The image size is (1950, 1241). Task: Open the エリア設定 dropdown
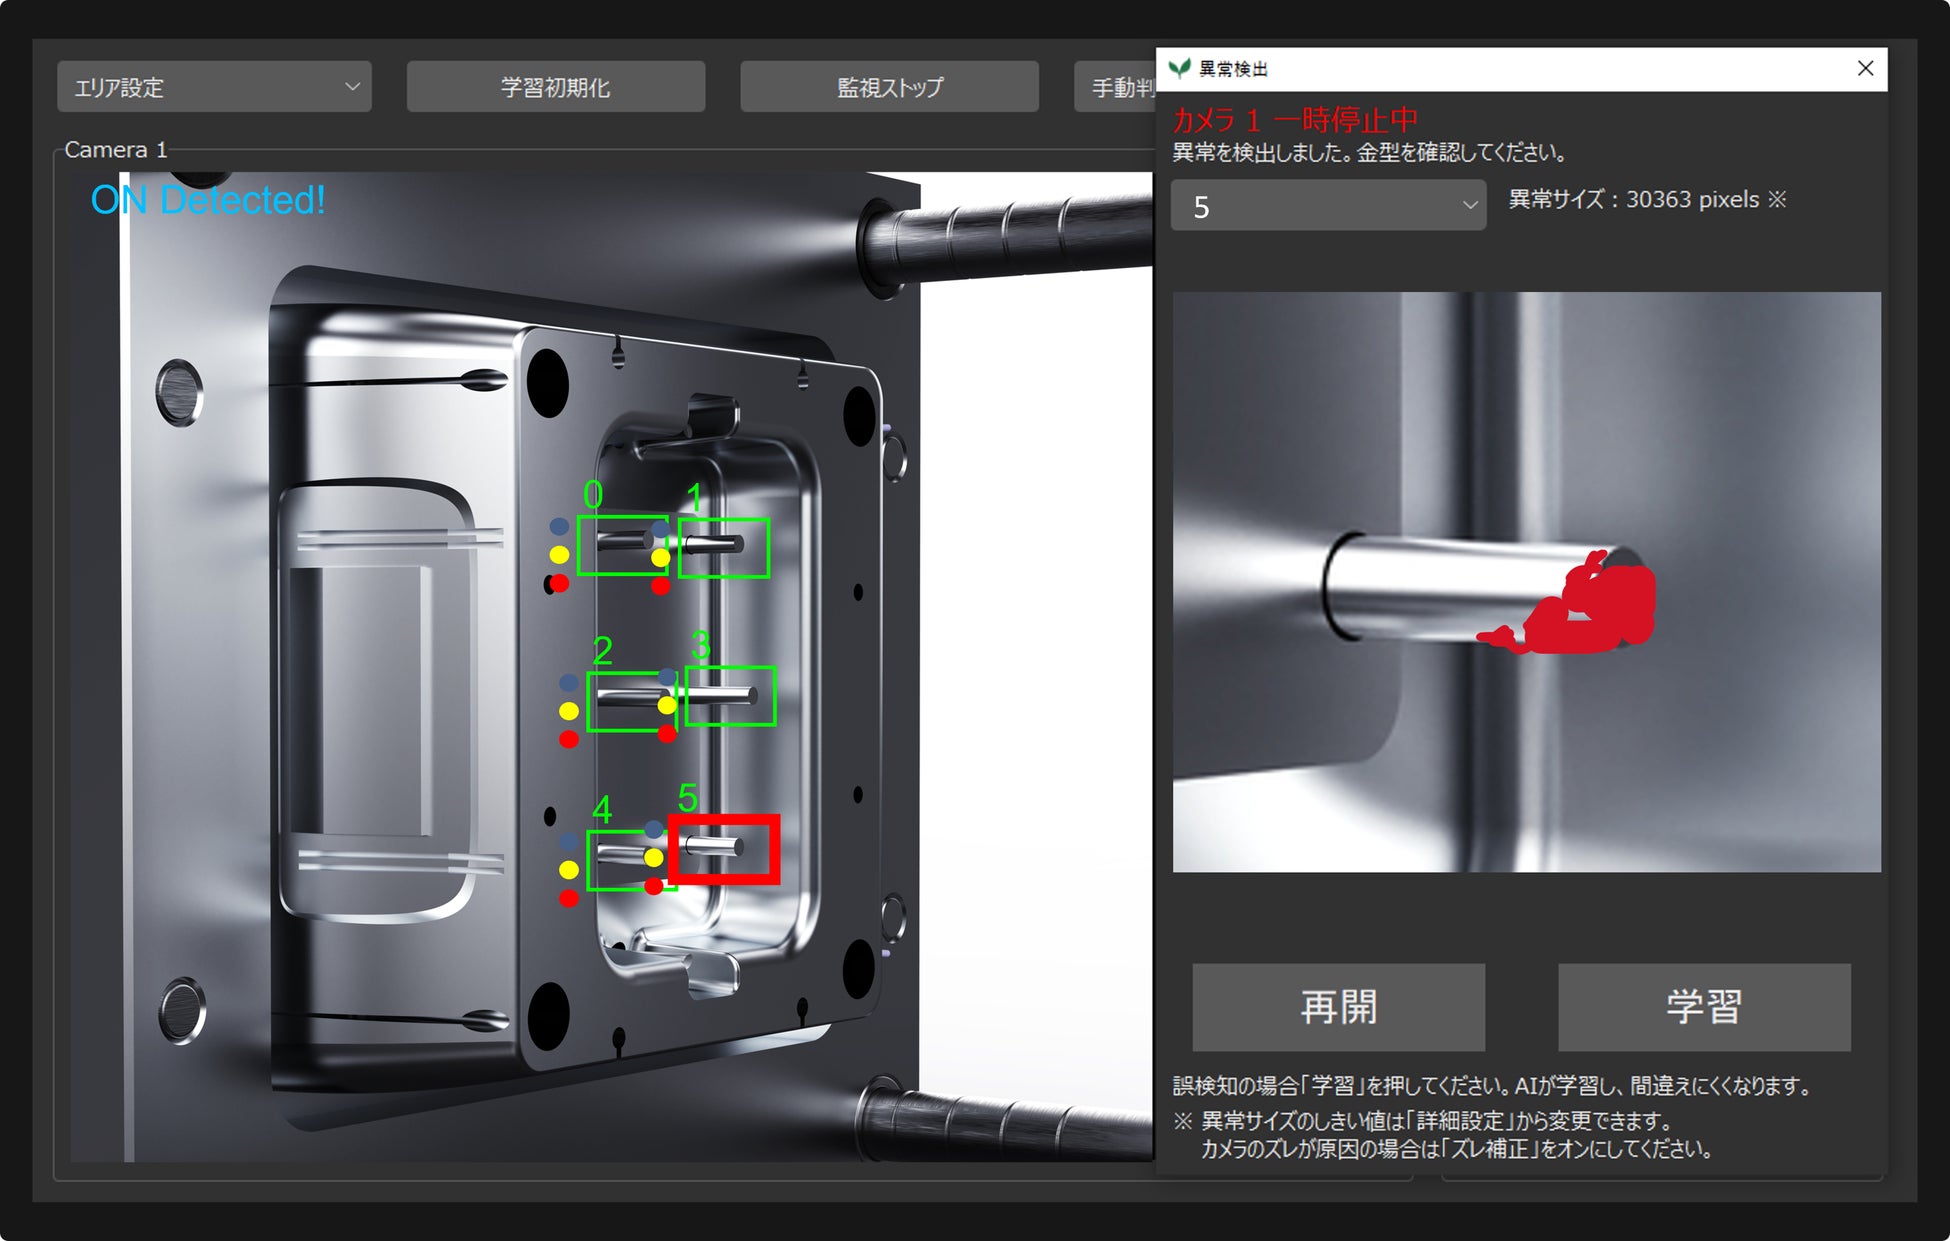pyautogui.click(x=214, y=87)
